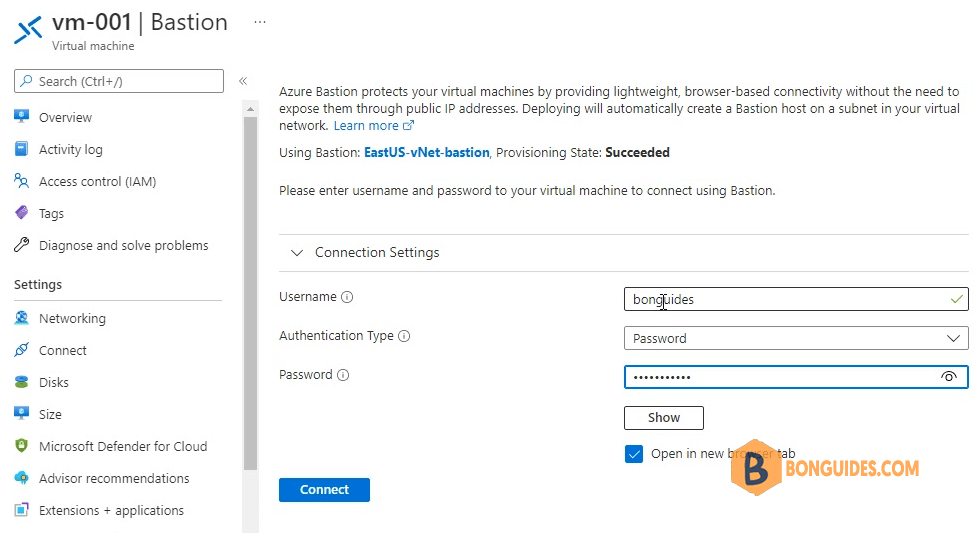Click into the Username field
The height and width of the screenshot is (533, 980).
796,299
